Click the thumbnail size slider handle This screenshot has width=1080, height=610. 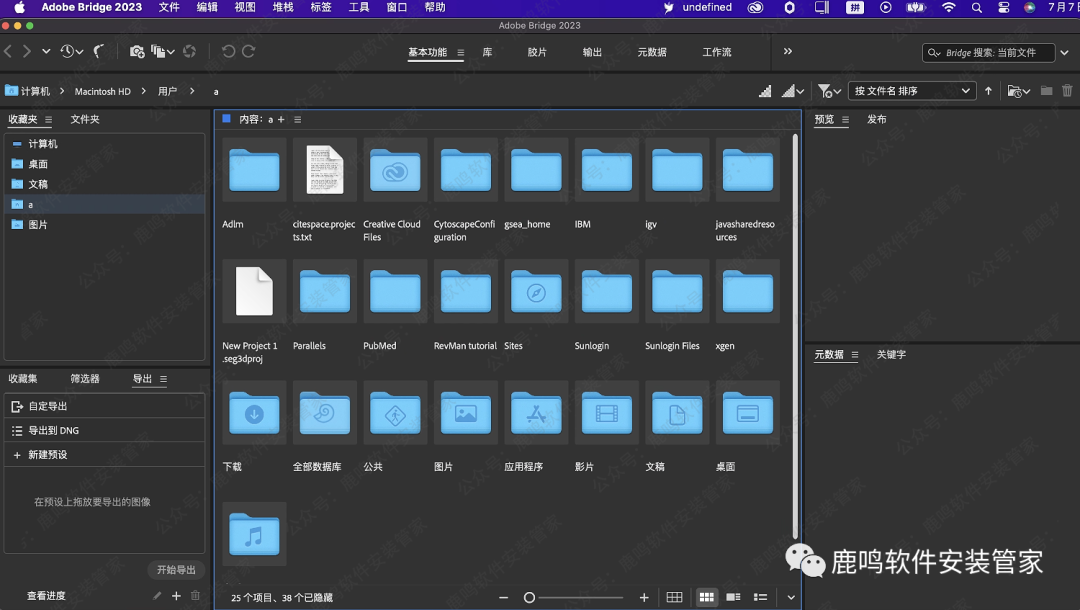tap(530, 597)
